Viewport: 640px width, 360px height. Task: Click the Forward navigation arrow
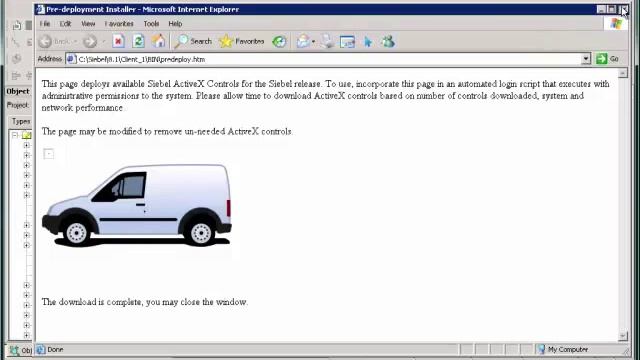pyautogui.click(x=90, y=41)
